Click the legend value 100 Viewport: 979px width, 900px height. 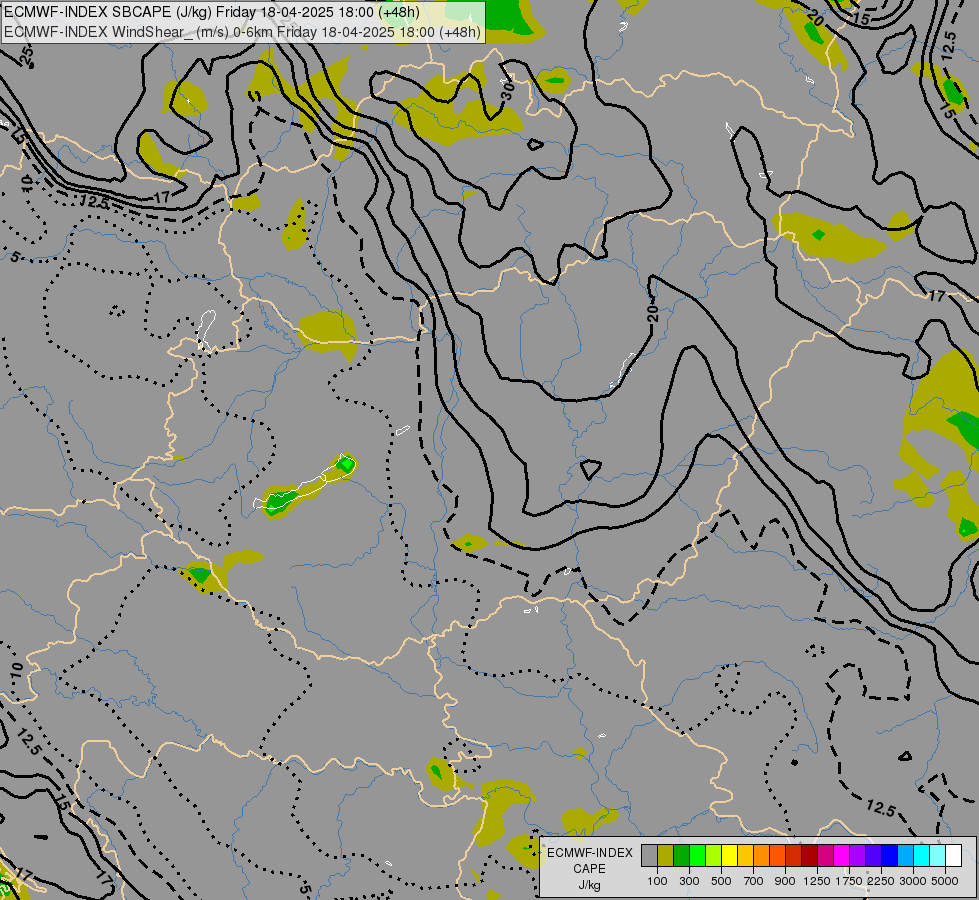657,881
